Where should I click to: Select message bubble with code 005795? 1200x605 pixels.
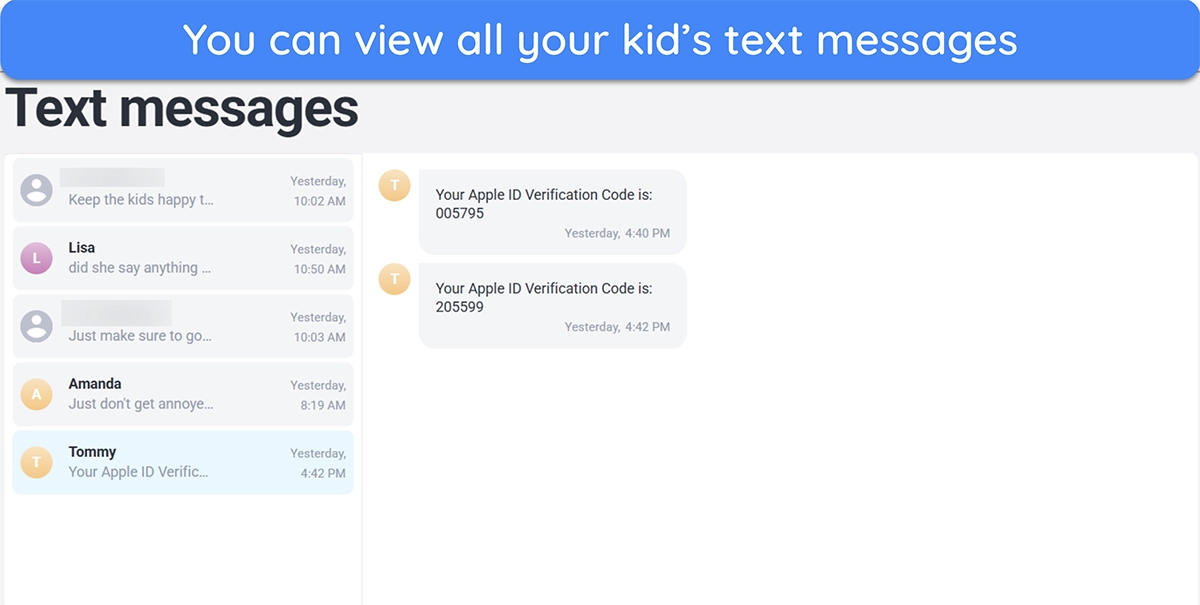click(552, 212)
